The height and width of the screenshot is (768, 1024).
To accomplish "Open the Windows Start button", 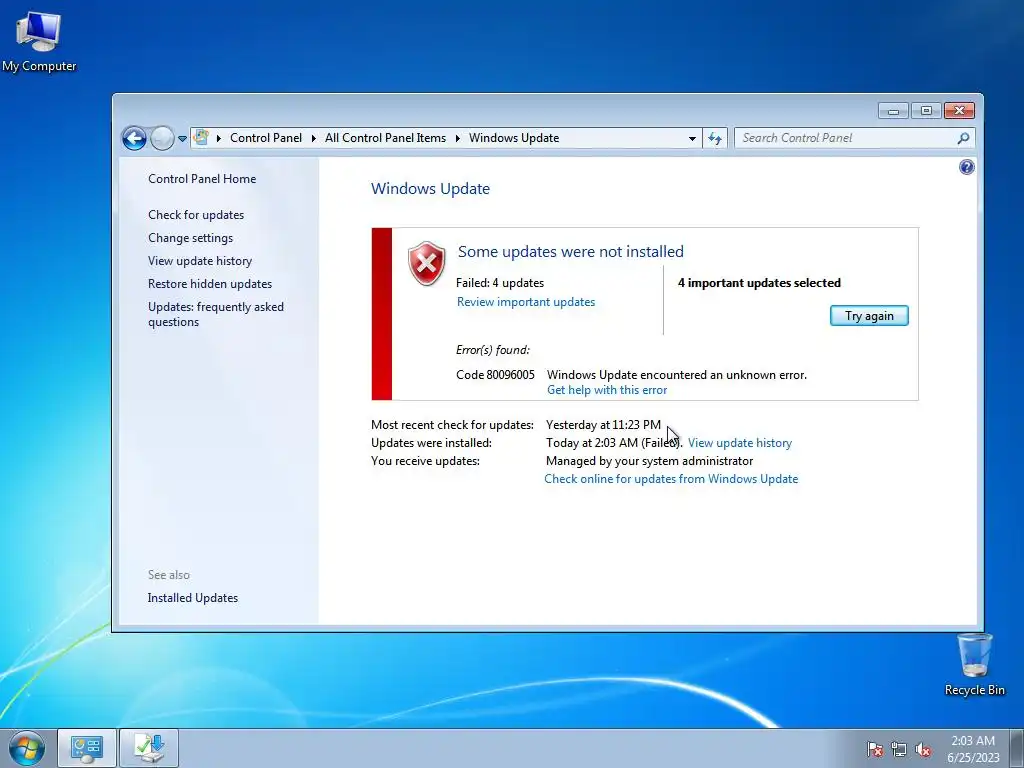I will coord(27,748).
